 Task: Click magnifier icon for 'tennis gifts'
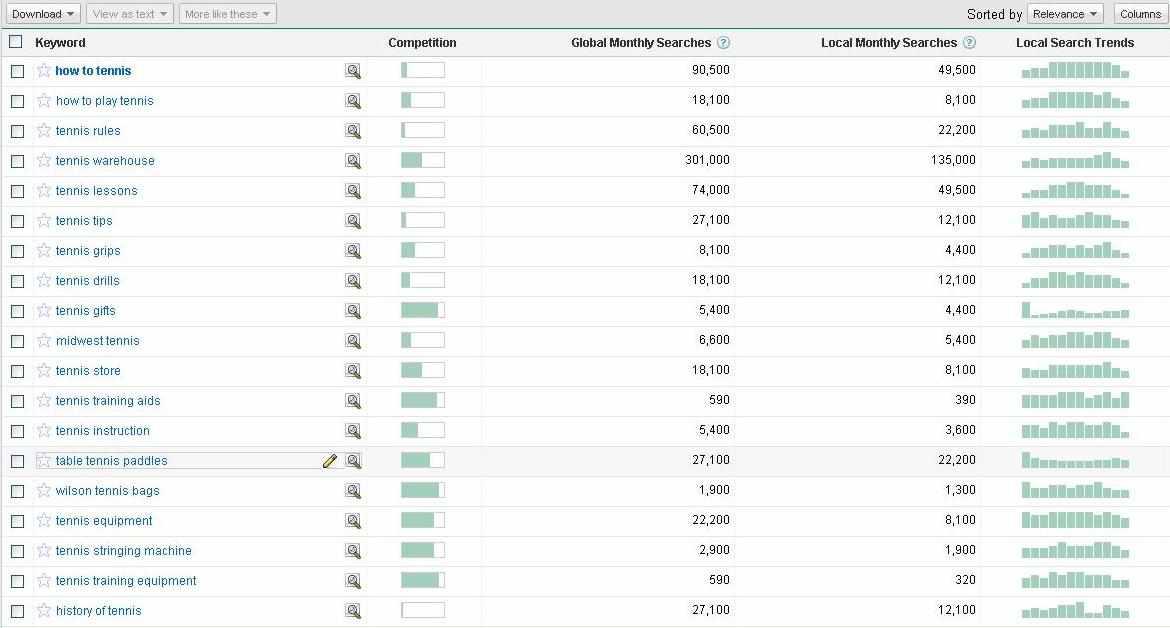point(353,311)
